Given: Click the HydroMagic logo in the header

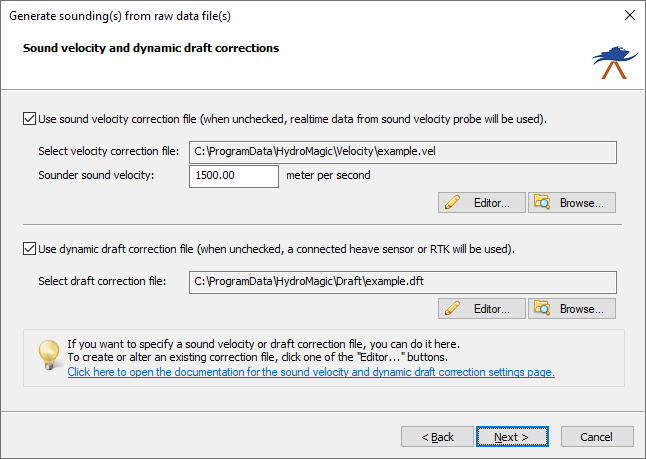Looking at the screenshot, I should click(x=615, y=63).
